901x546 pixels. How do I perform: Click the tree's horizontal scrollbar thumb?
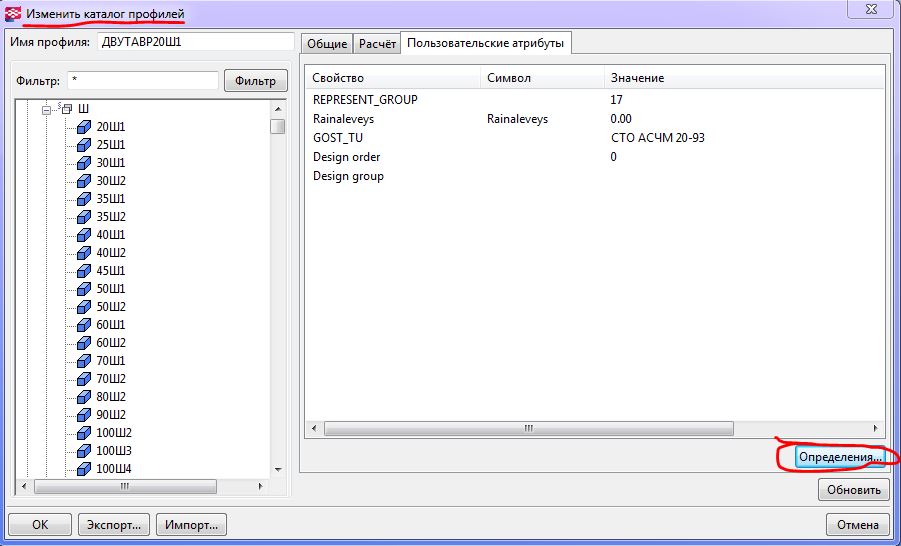(125, 487)
